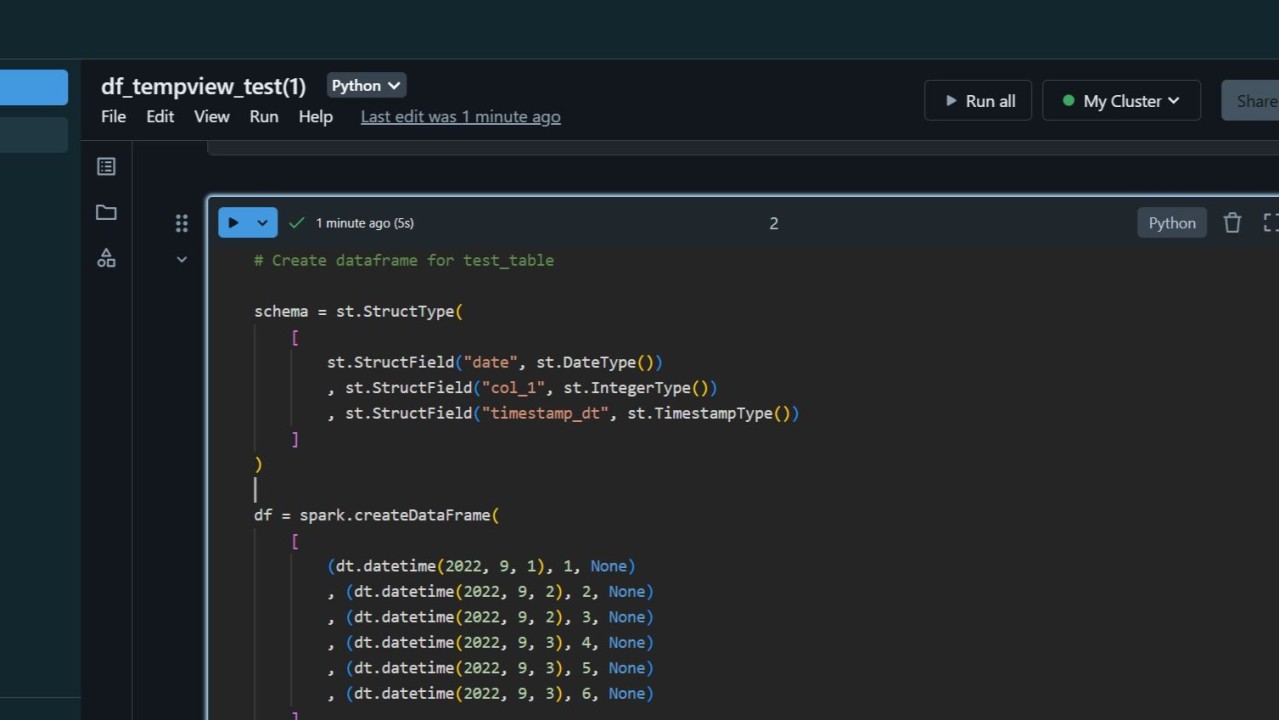Click the green success checkmark status icon
This screenshot has height=720, width=1279.
tap(296, 223)
